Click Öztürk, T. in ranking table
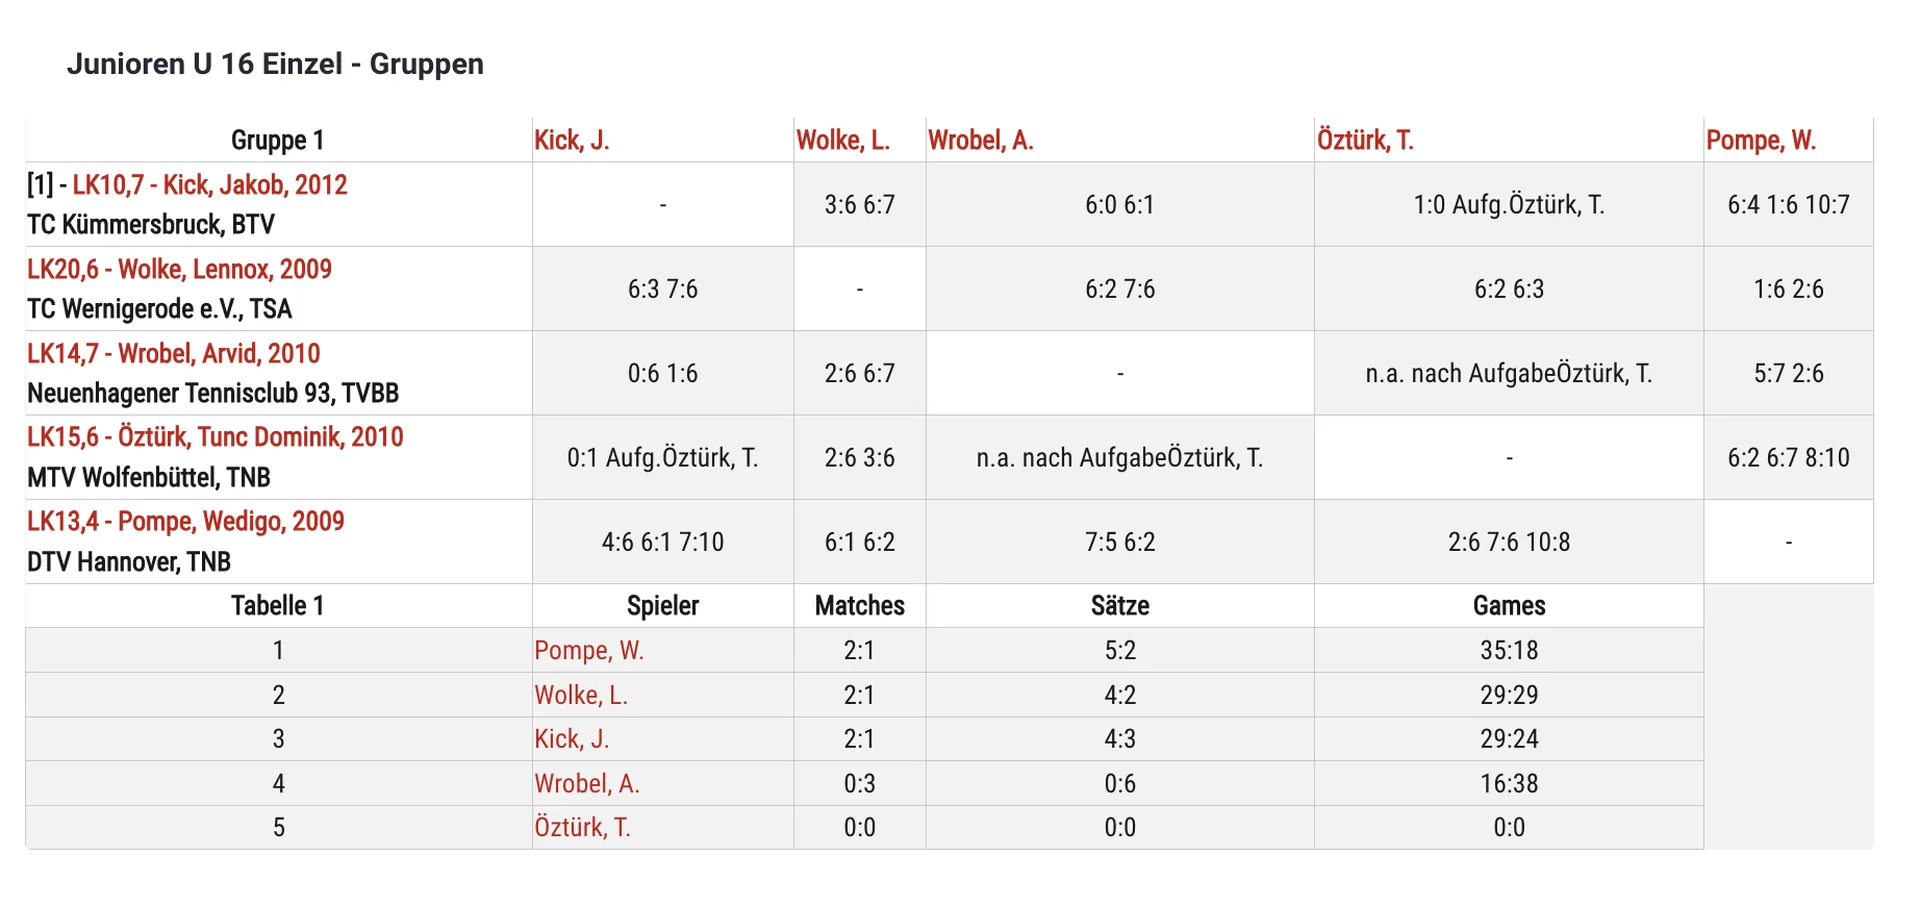 [582, 827]
